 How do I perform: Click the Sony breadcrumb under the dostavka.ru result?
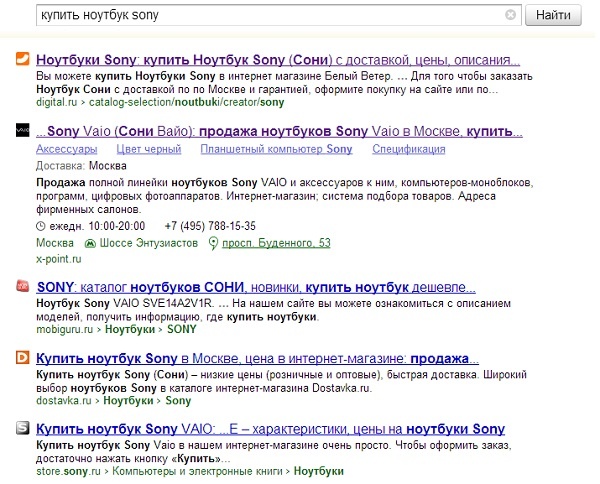tap(178, 401)
